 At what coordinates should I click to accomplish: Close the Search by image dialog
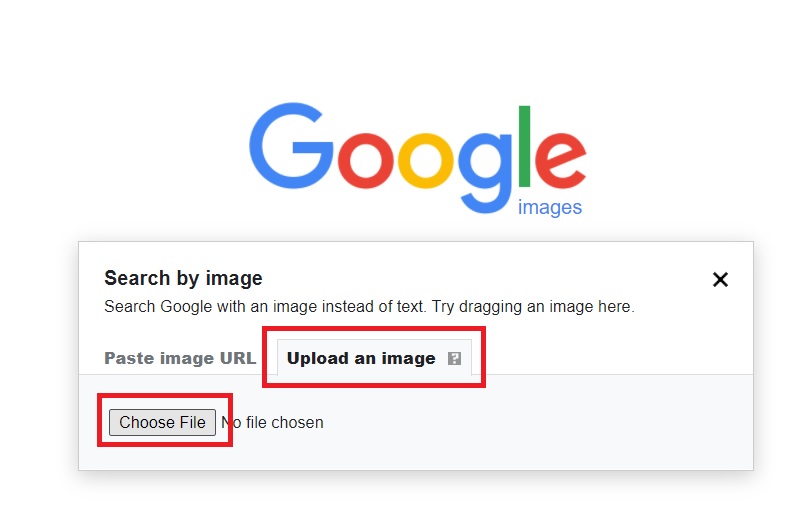[x=720, y=280]
